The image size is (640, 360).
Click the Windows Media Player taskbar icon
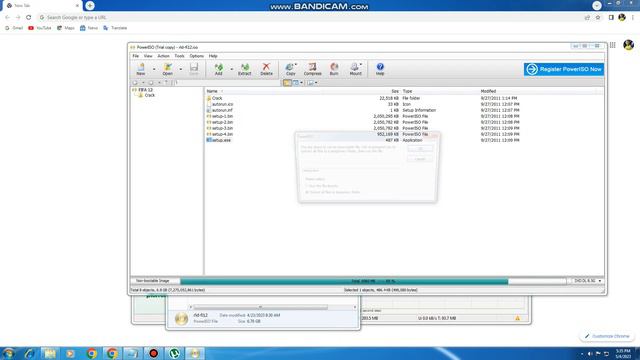click(x=70, y=353)
